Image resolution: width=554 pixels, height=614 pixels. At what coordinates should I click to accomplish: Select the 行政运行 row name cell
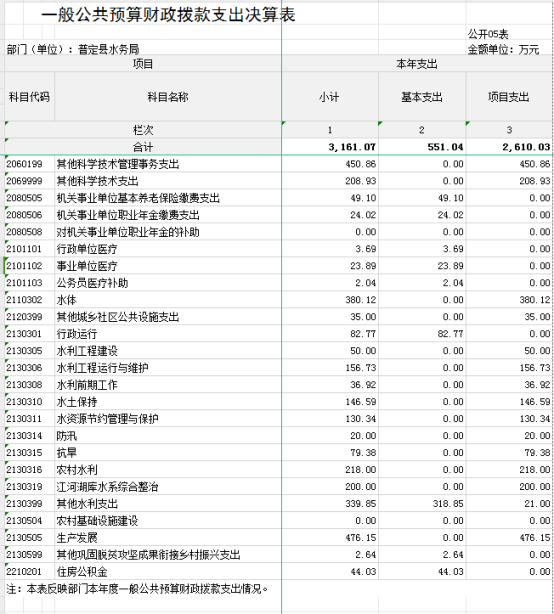(168, 334)
